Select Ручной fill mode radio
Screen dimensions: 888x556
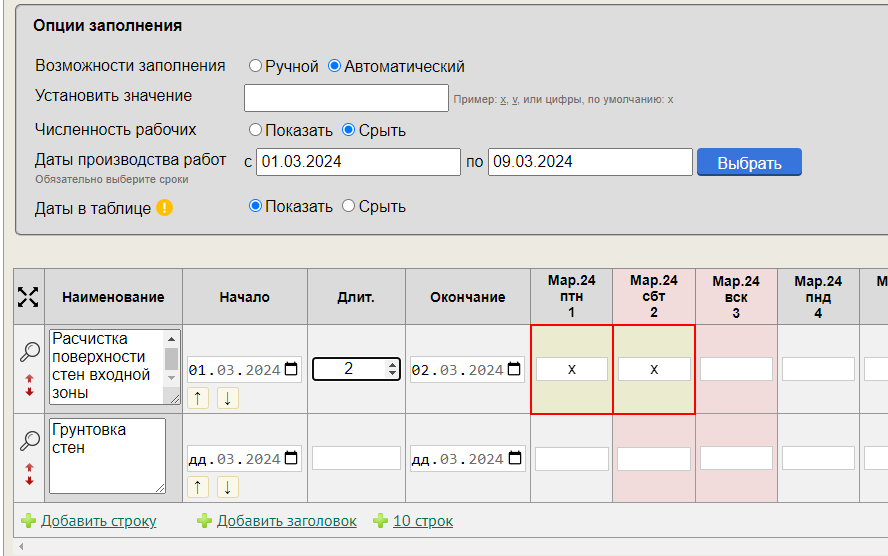click(255, 66)
